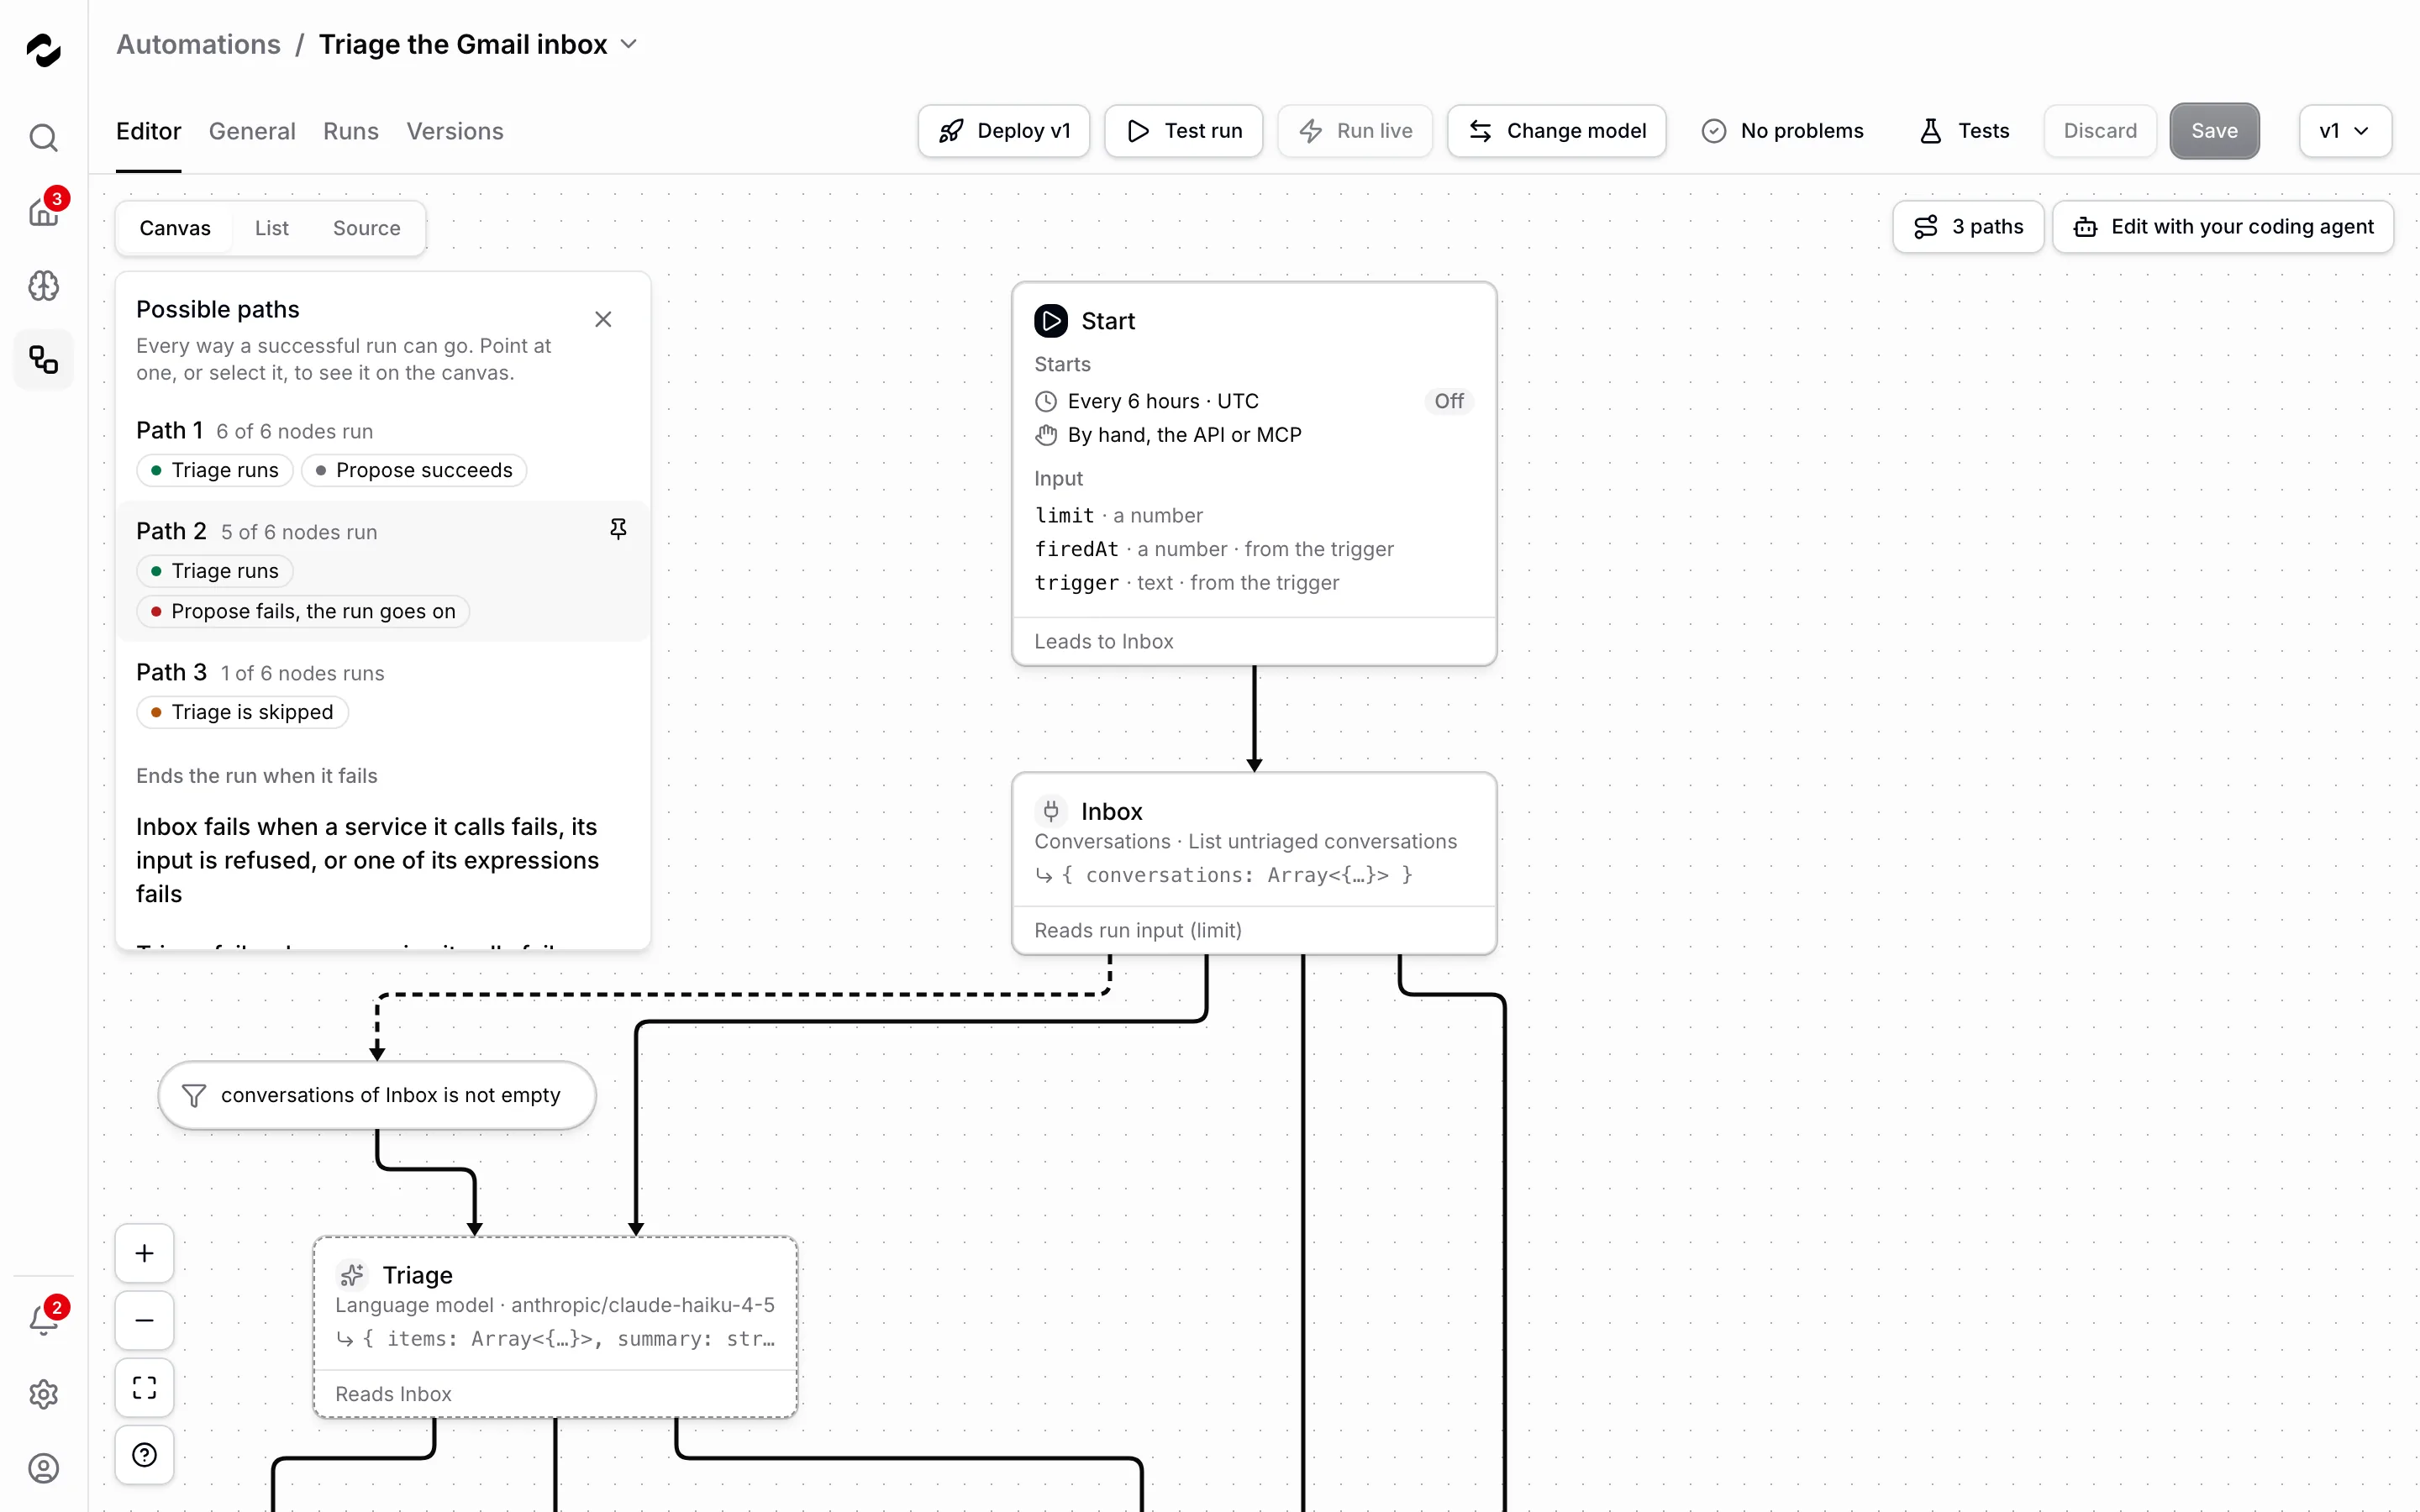The width and height of the screenshot is (2420, 1512).
Task: Select the Canvas view
Action: pyautogui.click(x=175, y=228)
